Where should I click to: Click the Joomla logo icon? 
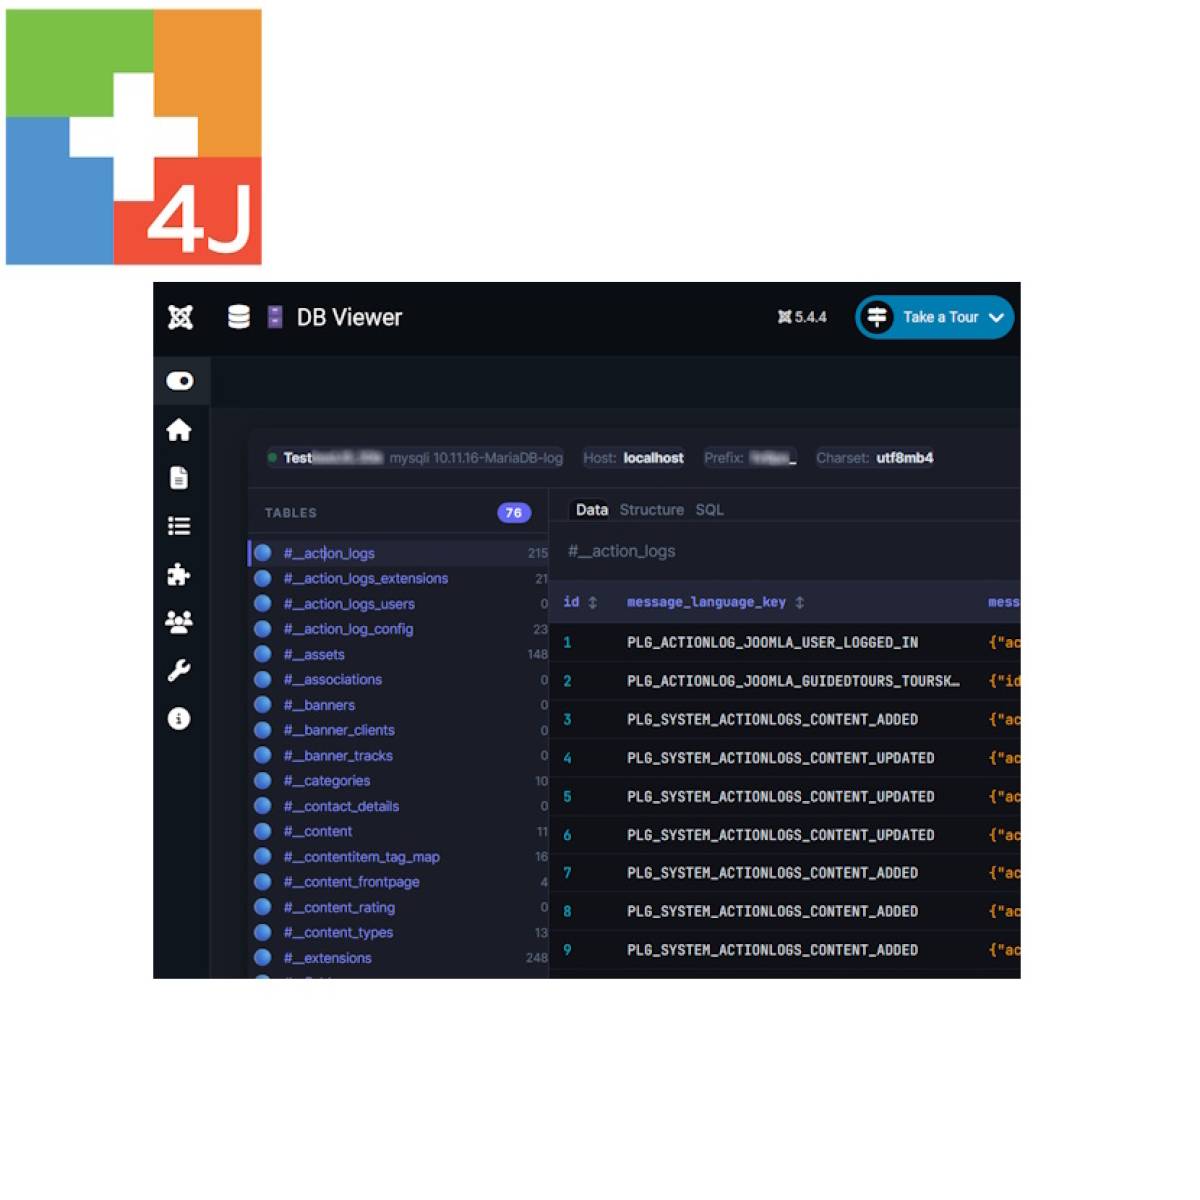tap(180, 317)
